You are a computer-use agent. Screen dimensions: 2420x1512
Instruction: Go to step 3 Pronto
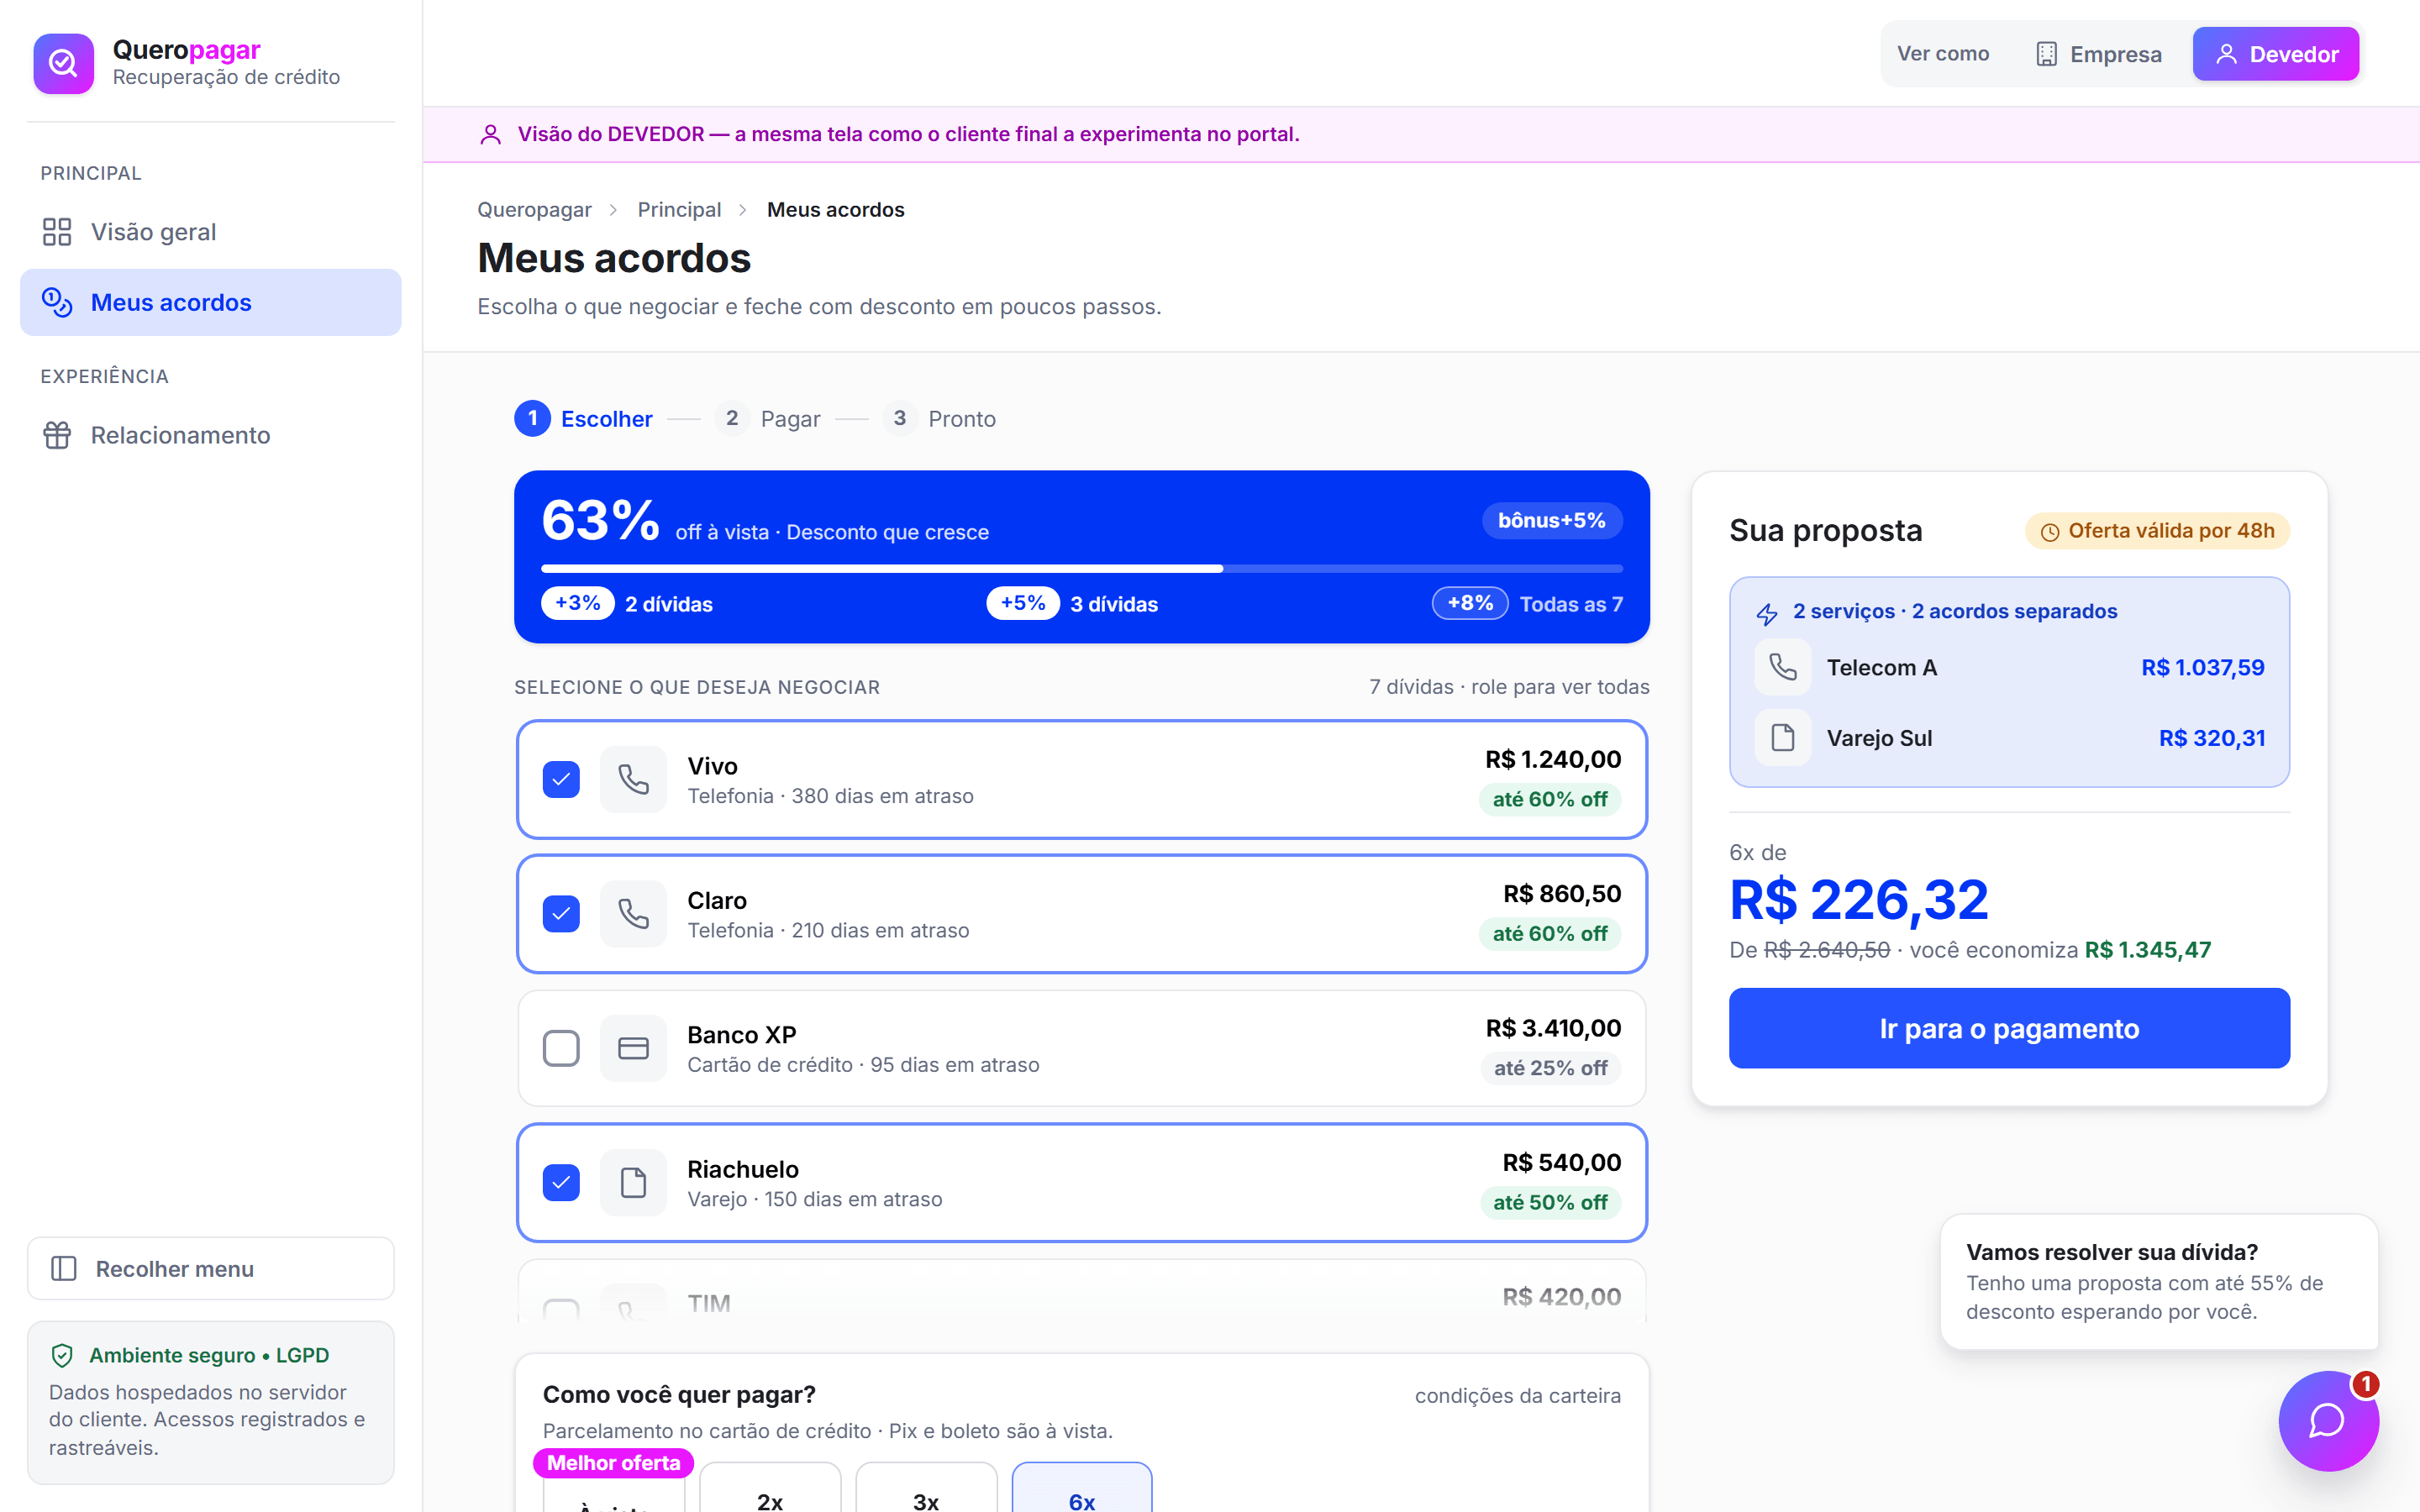click(939, 418)
